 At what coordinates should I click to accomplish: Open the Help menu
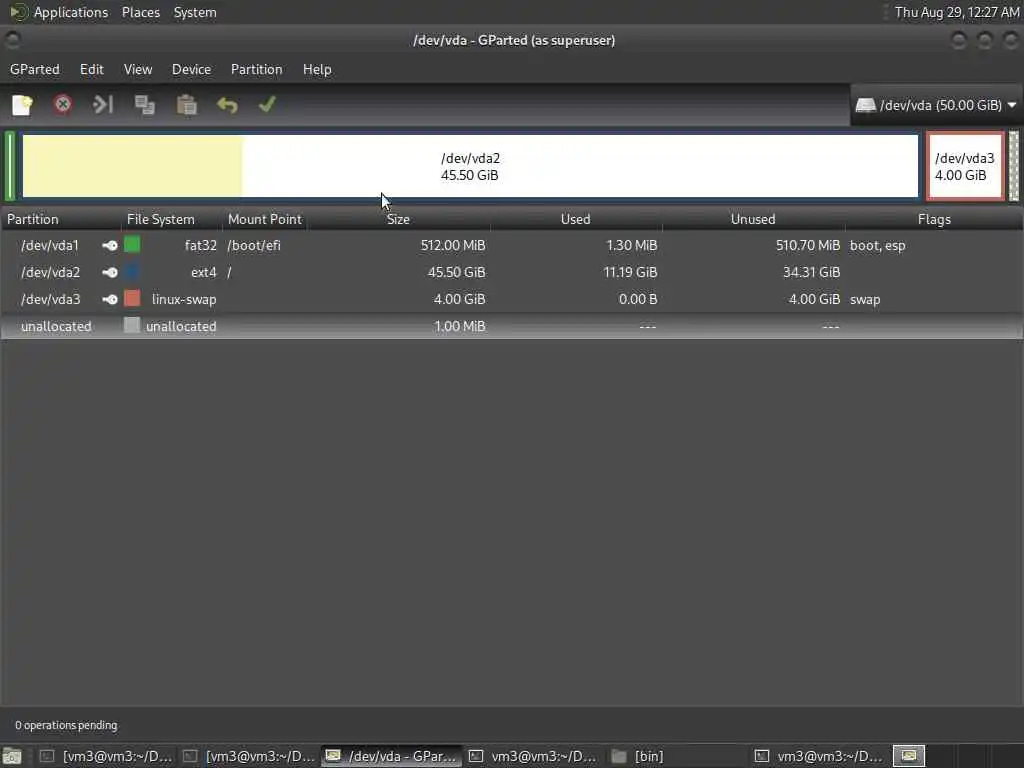coord(317,69)
